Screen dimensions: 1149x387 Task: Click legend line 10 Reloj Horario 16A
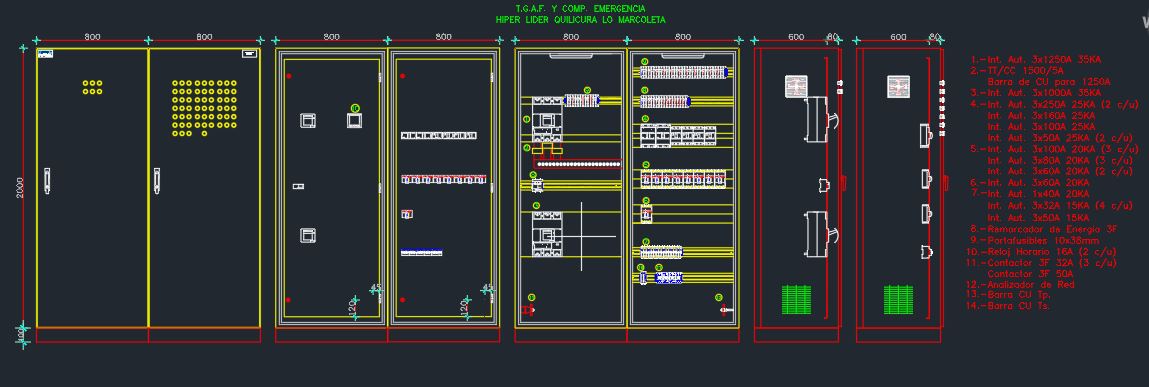click(1041, 251)
